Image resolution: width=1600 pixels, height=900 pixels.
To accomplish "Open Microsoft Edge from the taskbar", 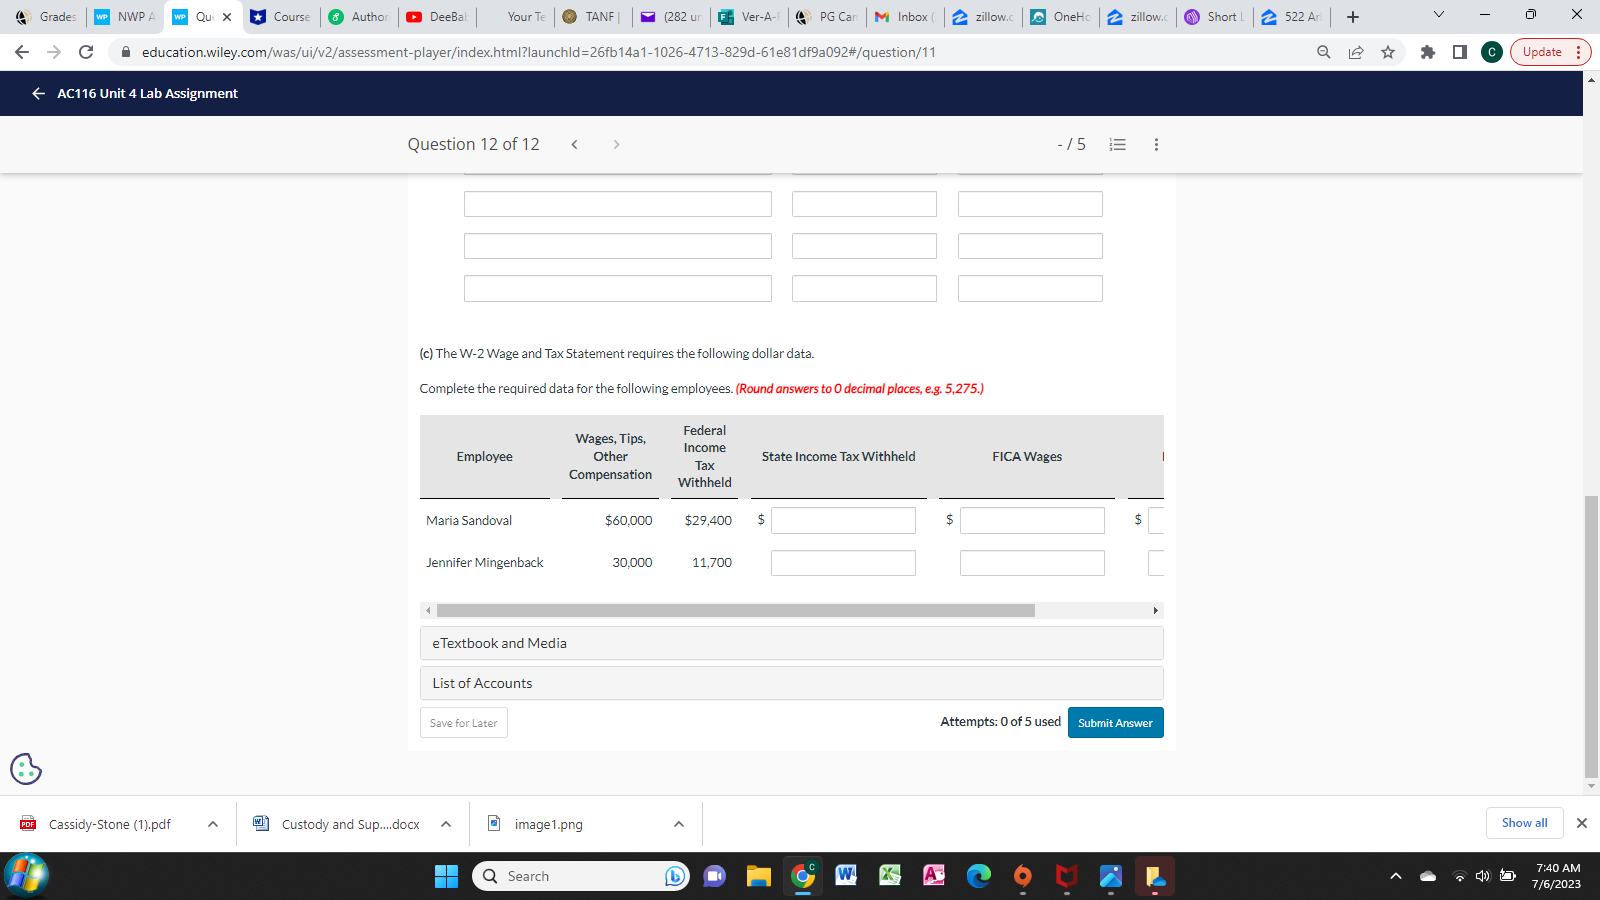I will 978,875.
